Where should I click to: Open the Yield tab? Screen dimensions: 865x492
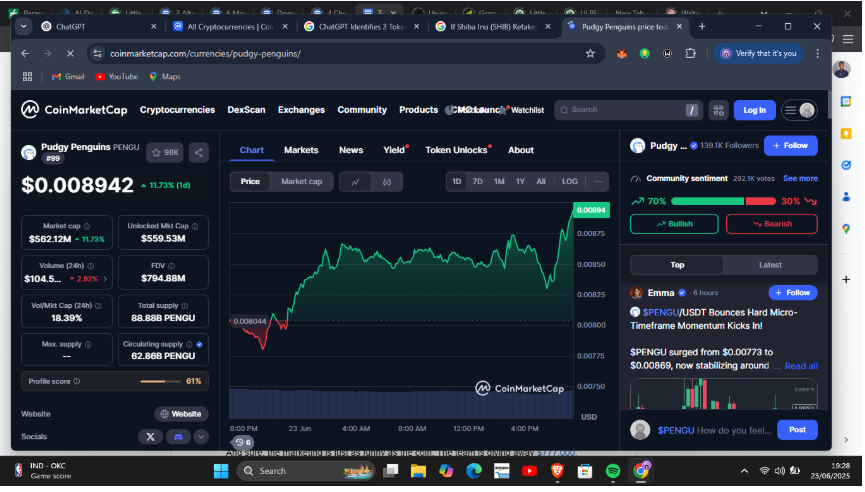394,150
